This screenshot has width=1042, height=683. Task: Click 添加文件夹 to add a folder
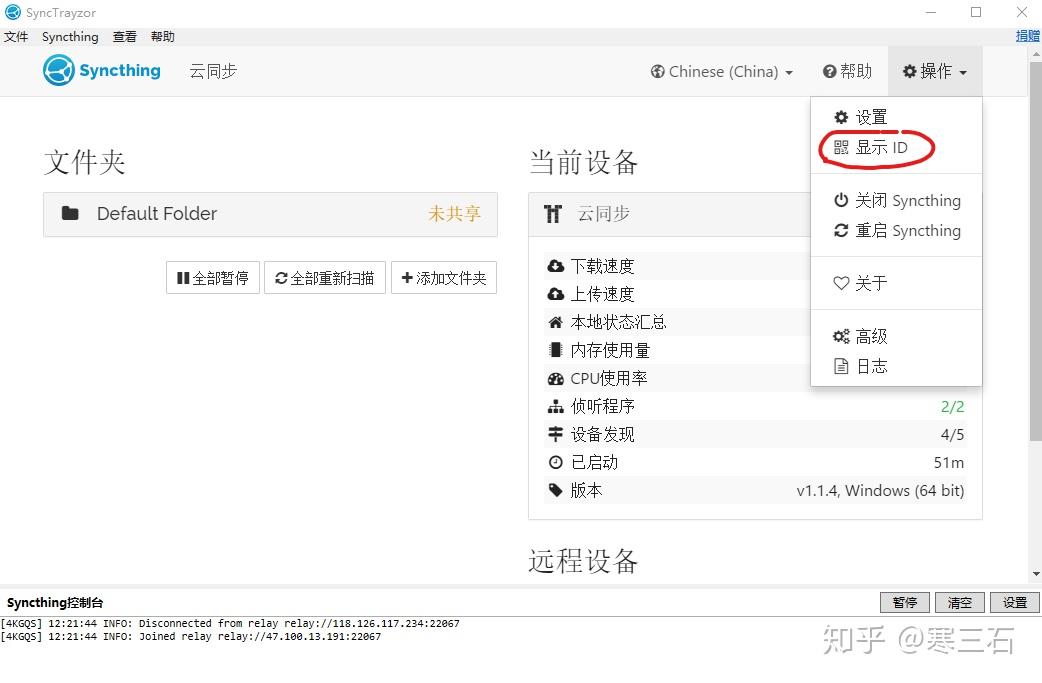tap(443, 277)
